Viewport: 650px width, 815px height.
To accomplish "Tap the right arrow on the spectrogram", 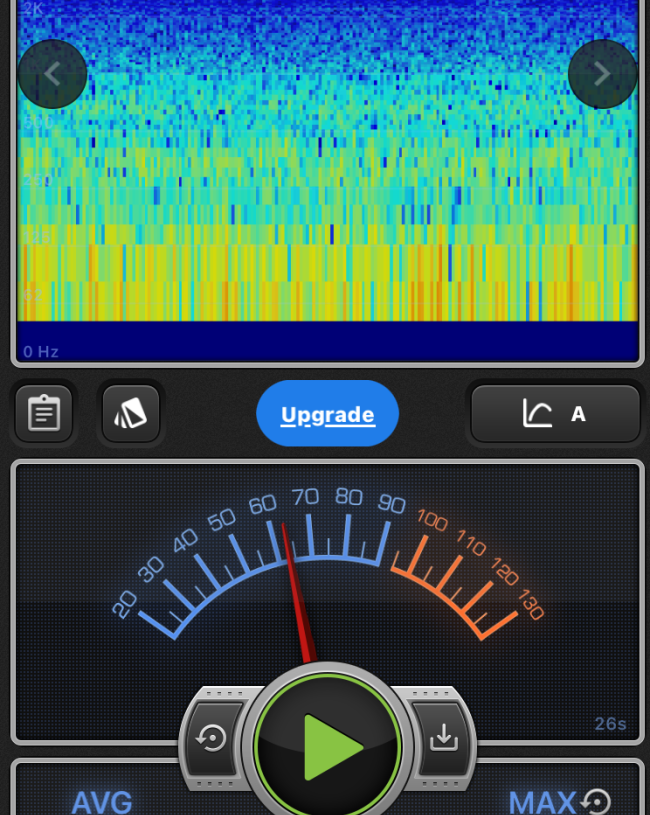I will [x=602, y=74].
